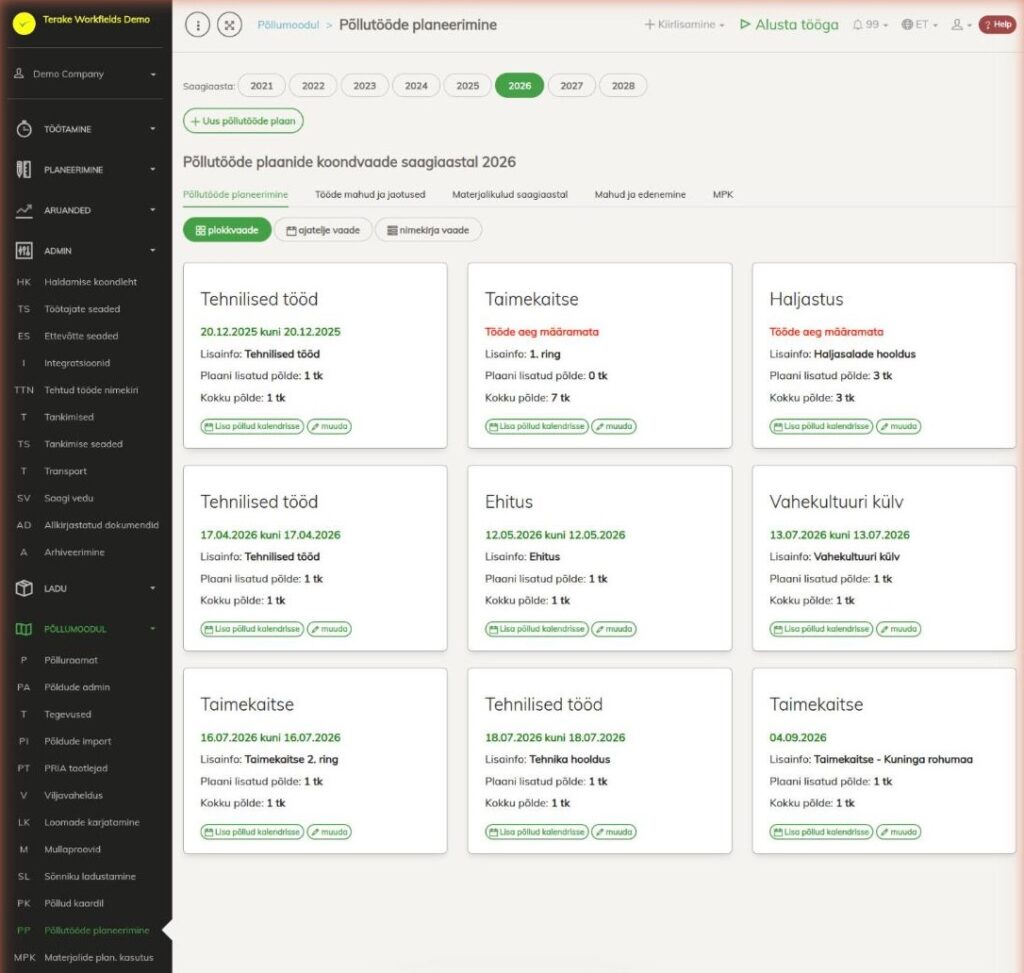Click the red Help button
Image resolution: width=1024 pixels, height=973 pixels.
(997, 25)
